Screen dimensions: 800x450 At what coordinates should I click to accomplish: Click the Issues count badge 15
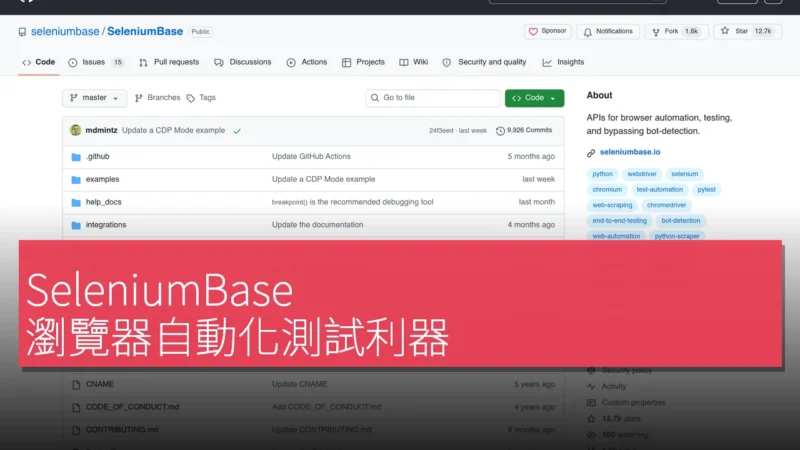pos(118,62)
